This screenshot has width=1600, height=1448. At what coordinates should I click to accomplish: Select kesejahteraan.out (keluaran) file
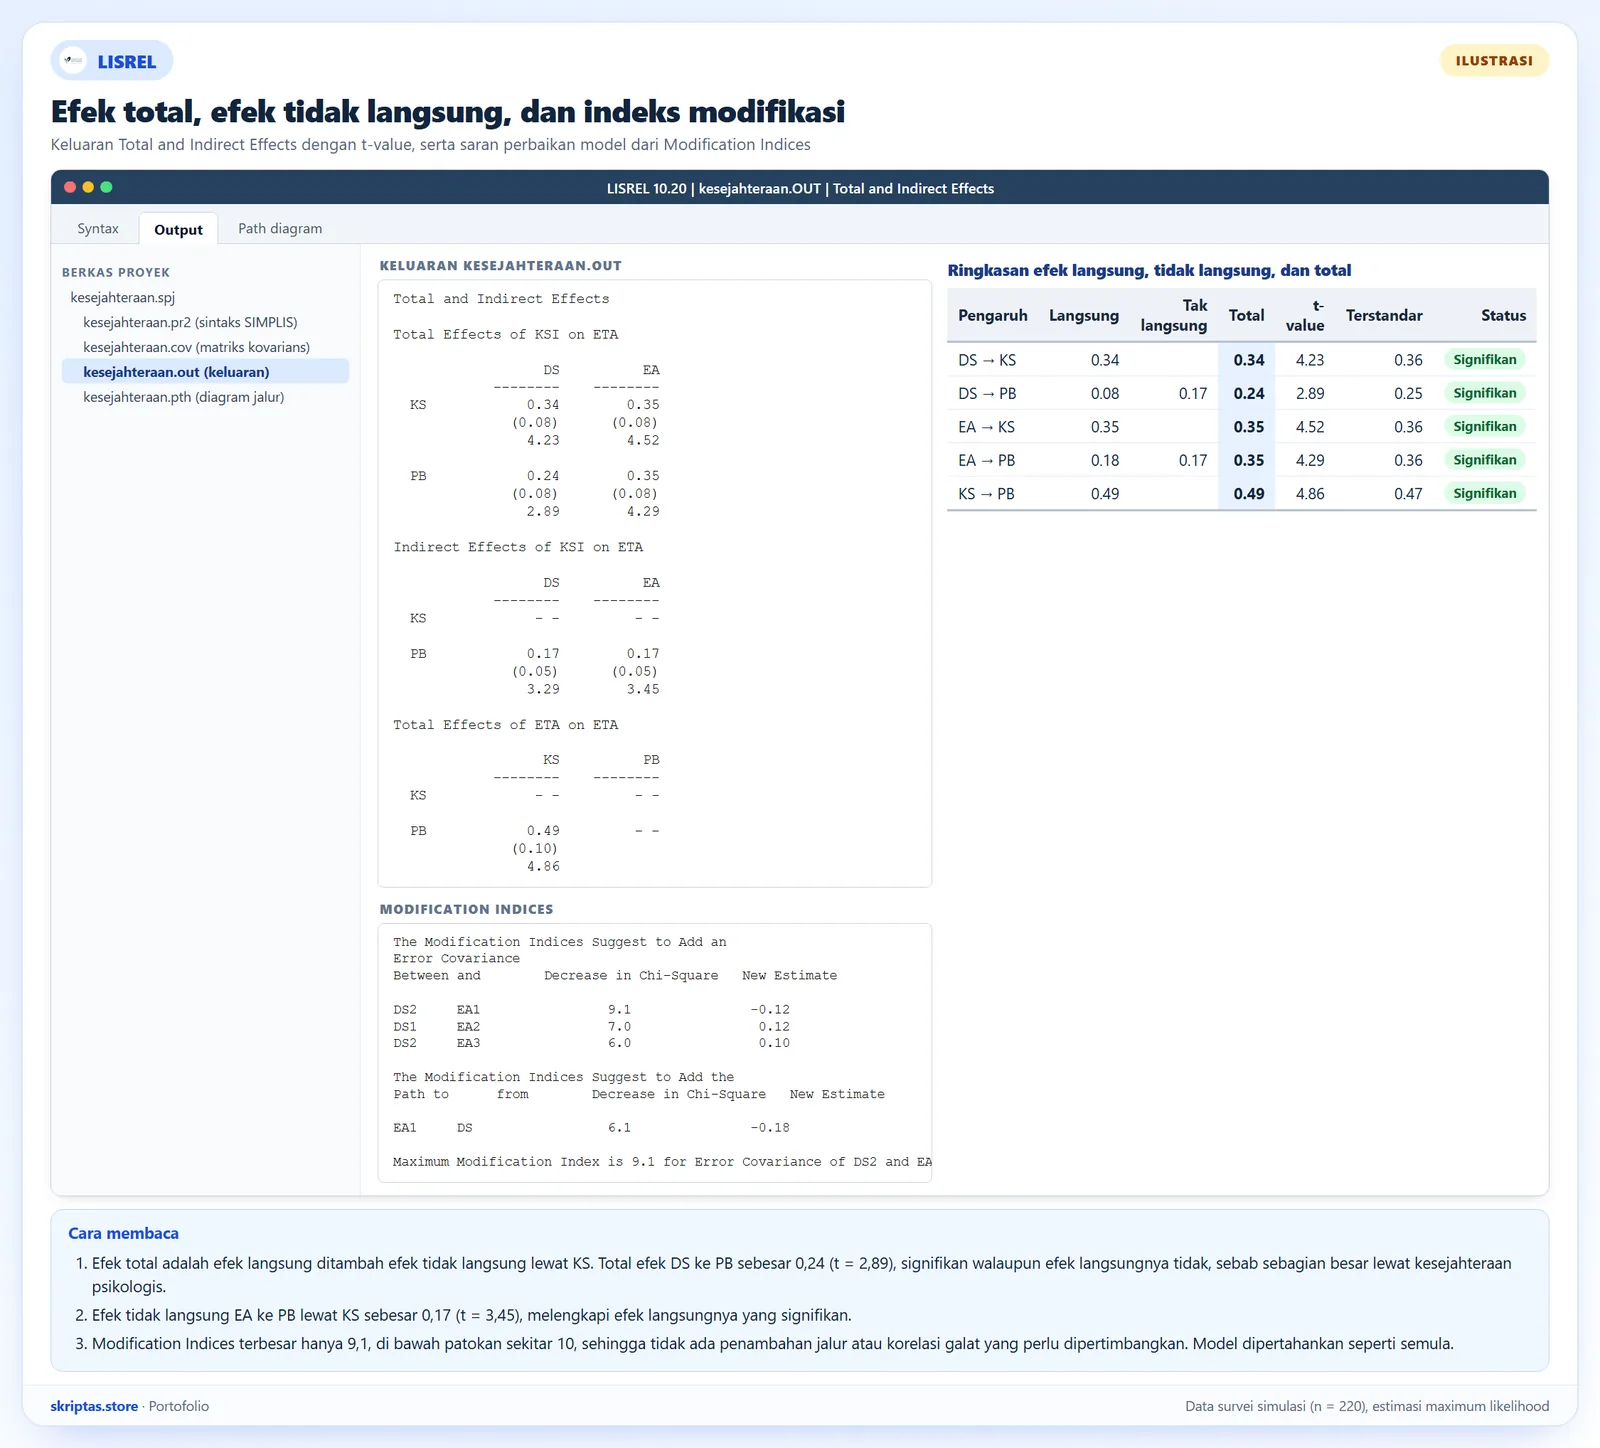pos(205,372)
